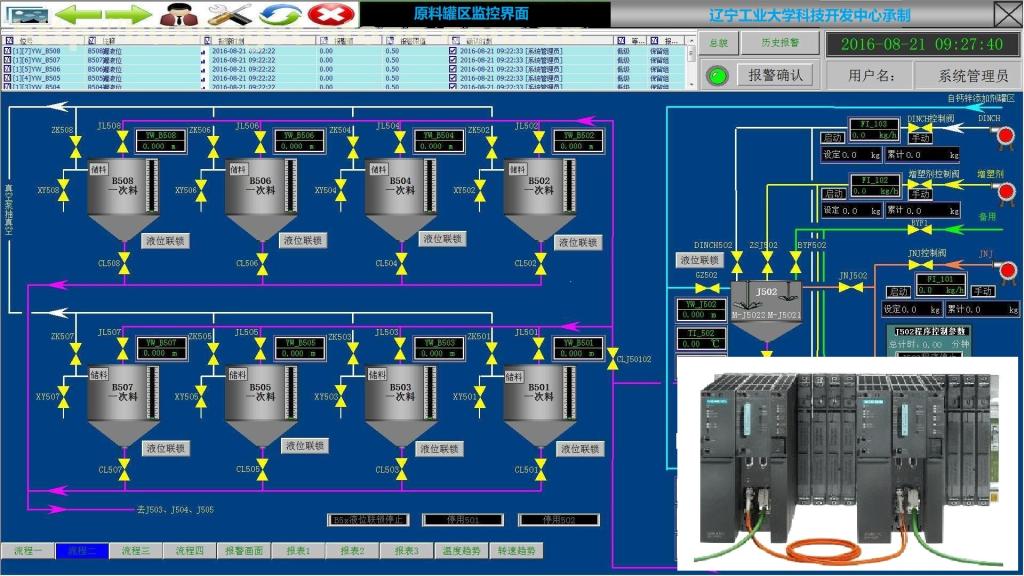The width and height of the screenshot is (1024, 576).
Task: Click the ZK508 valve symbol
Action: 75,147
